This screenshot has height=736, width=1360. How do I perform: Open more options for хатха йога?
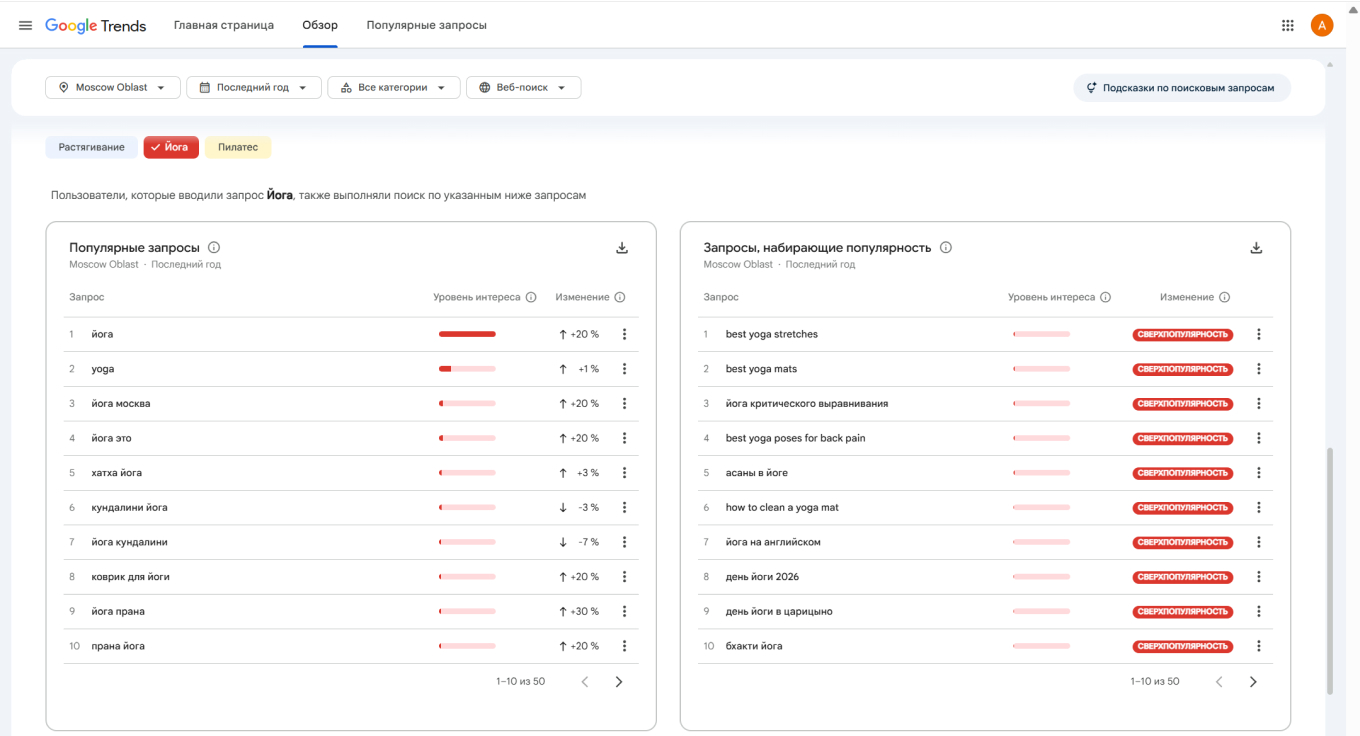tap(624, 473)
